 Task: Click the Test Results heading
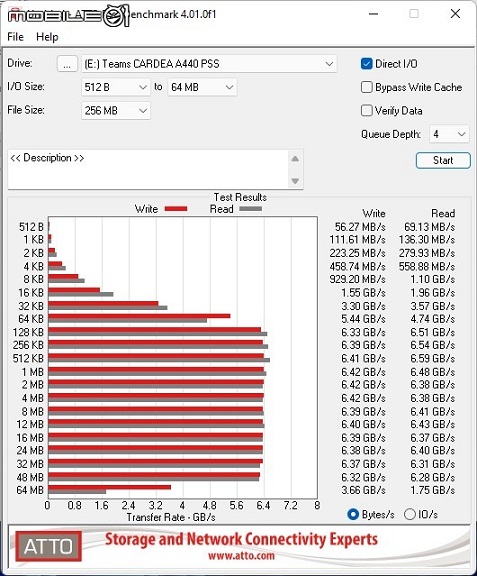click(x=240, y=197)
